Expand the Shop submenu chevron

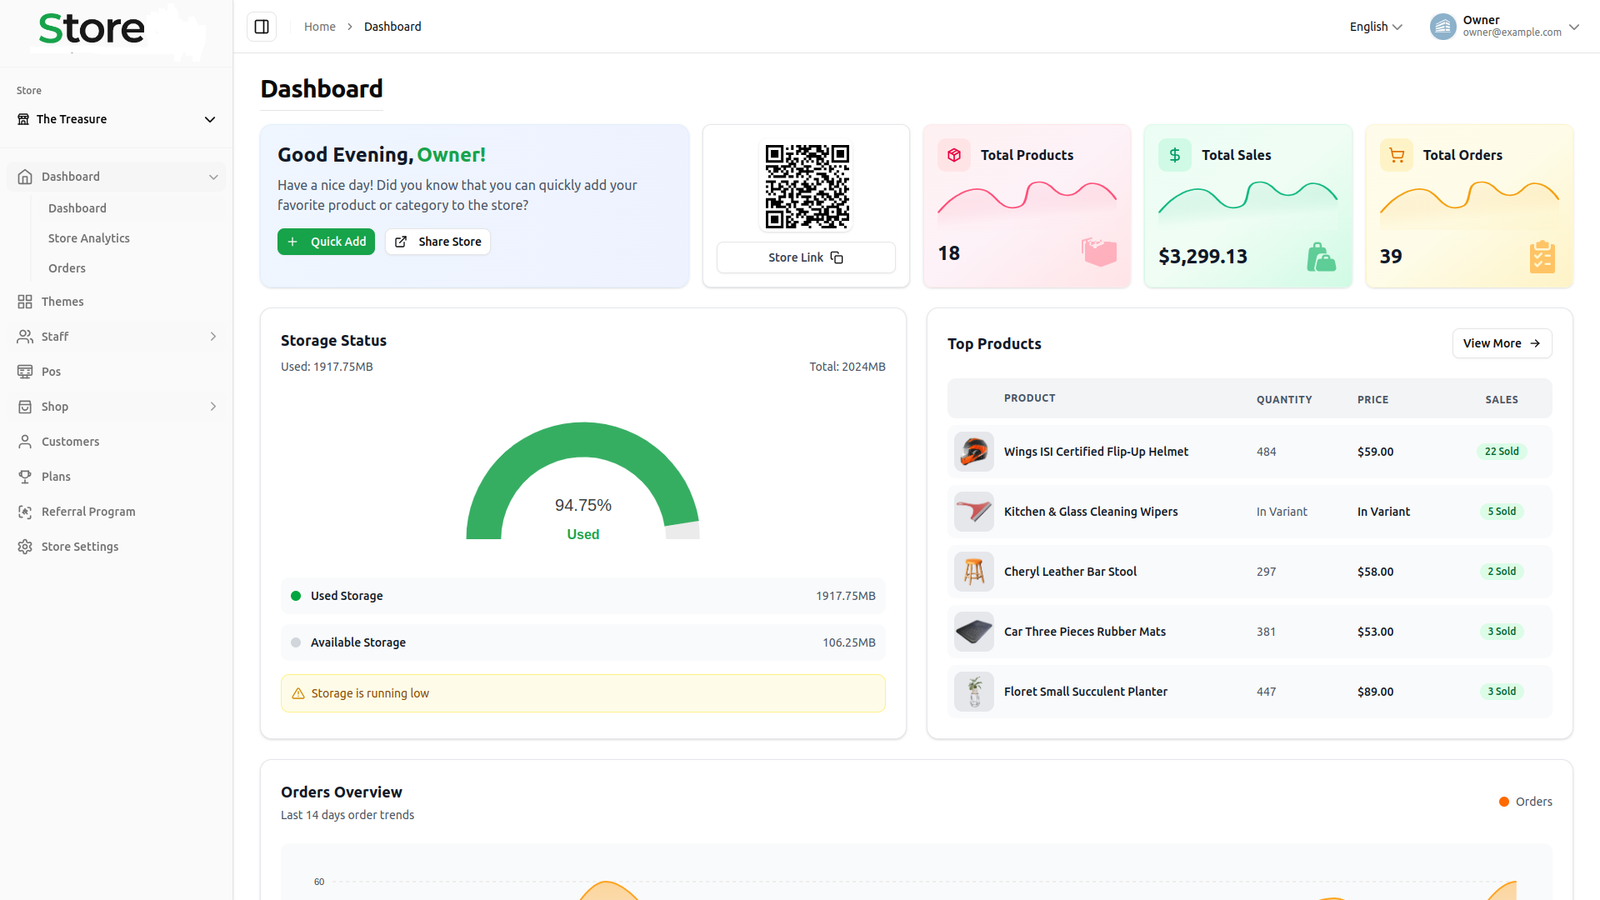point(213,407)
